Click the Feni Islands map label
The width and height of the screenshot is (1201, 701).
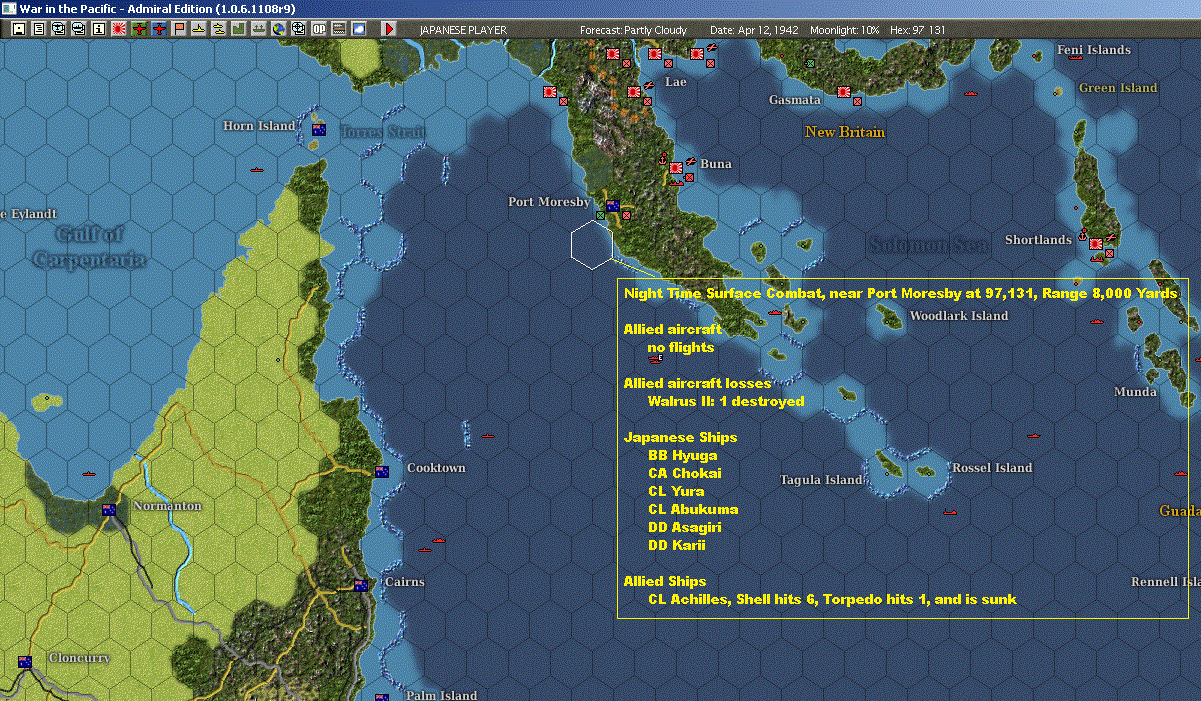point(1094,50)
